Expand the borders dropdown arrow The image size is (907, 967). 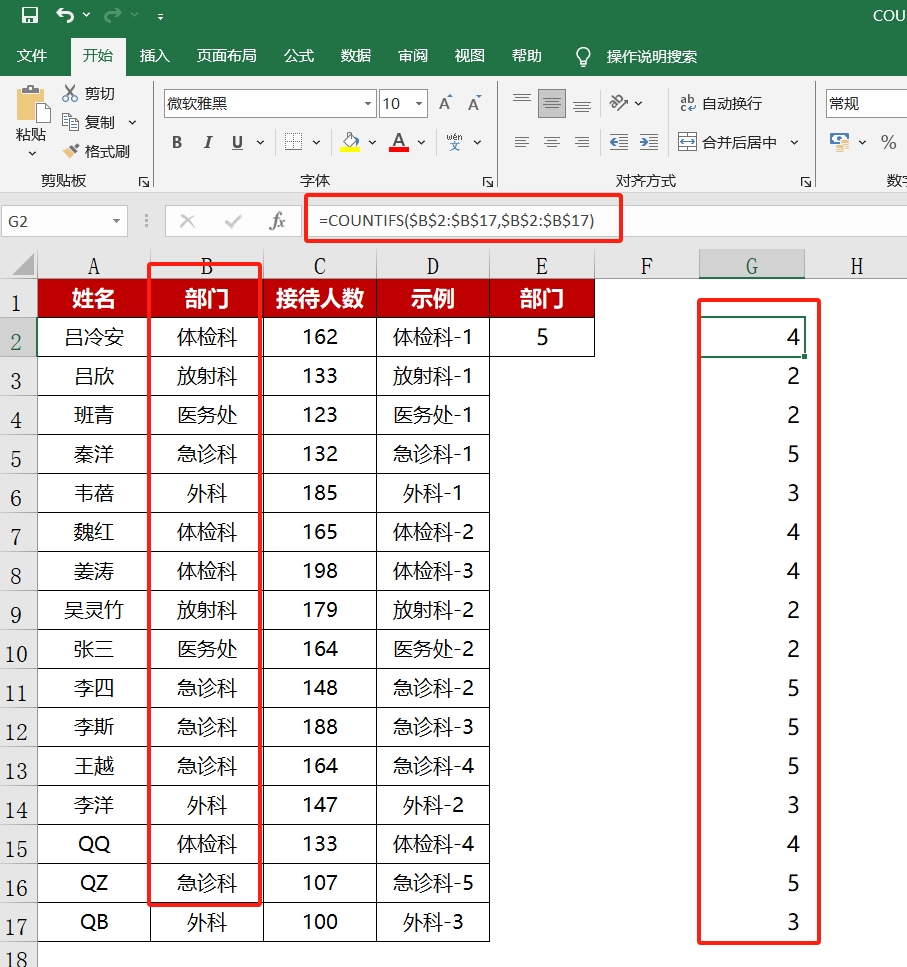pyautogui.click(x=316, y=142)
